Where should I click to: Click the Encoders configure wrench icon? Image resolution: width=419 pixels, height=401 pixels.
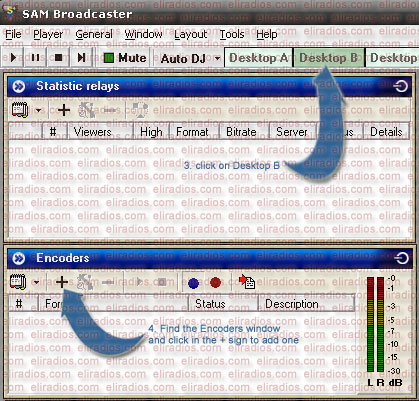[85, 282]
